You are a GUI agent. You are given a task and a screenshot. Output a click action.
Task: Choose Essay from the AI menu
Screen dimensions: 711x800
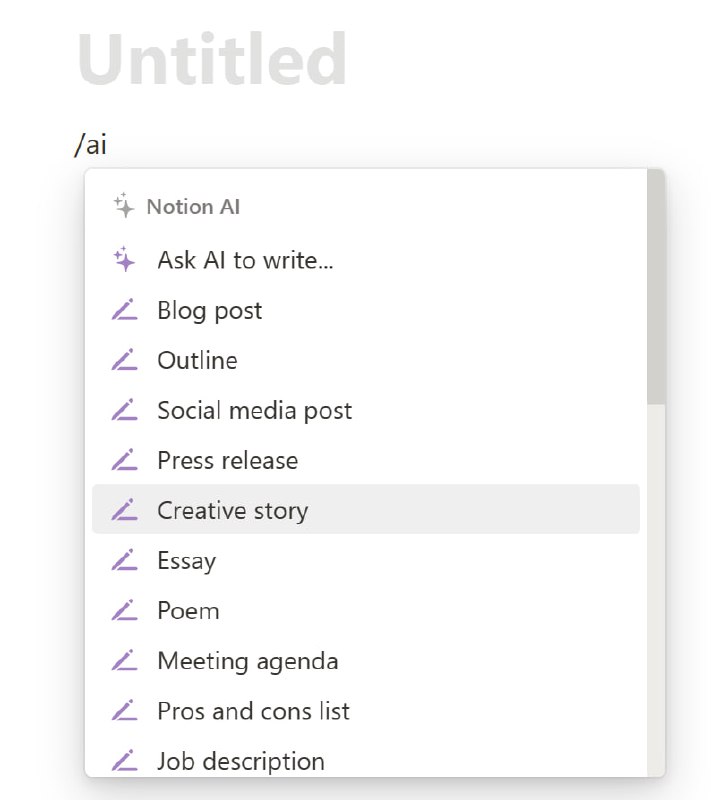[186, 560]
